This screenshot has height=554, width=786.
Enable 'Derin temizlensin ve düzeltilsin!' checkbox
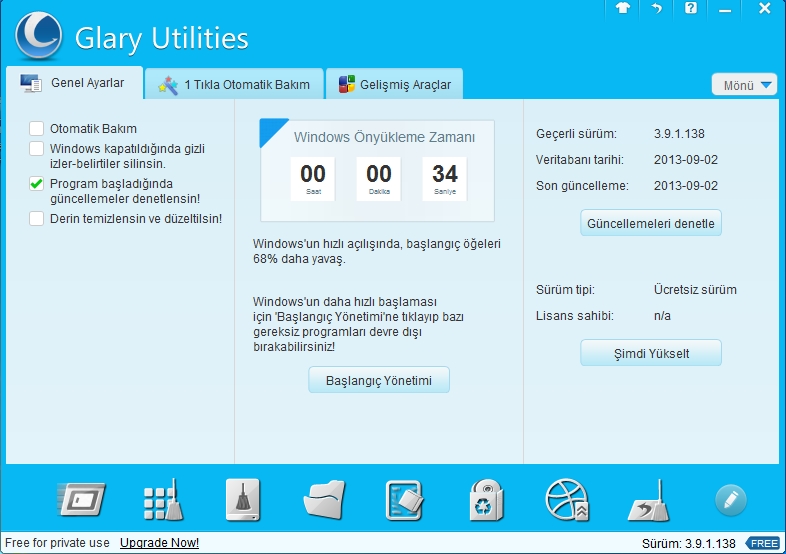click(36, 219)
